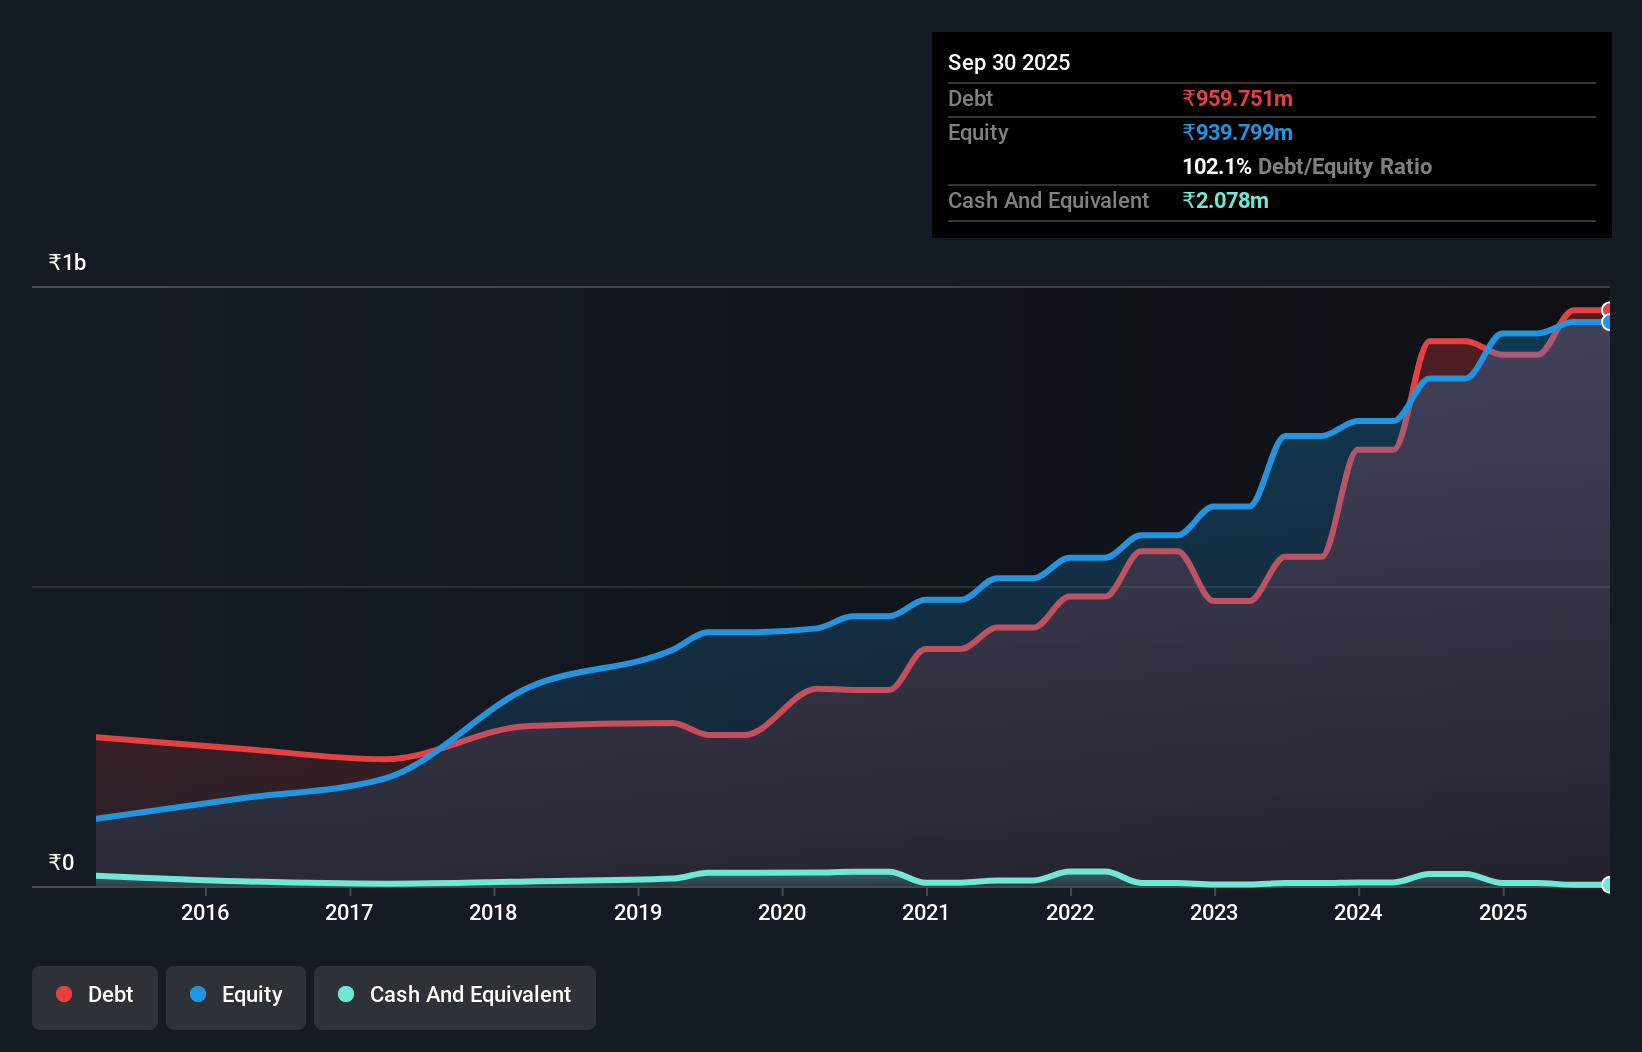Toggle the Equity series via its legend button
1642x1052 pixels.
235,995
